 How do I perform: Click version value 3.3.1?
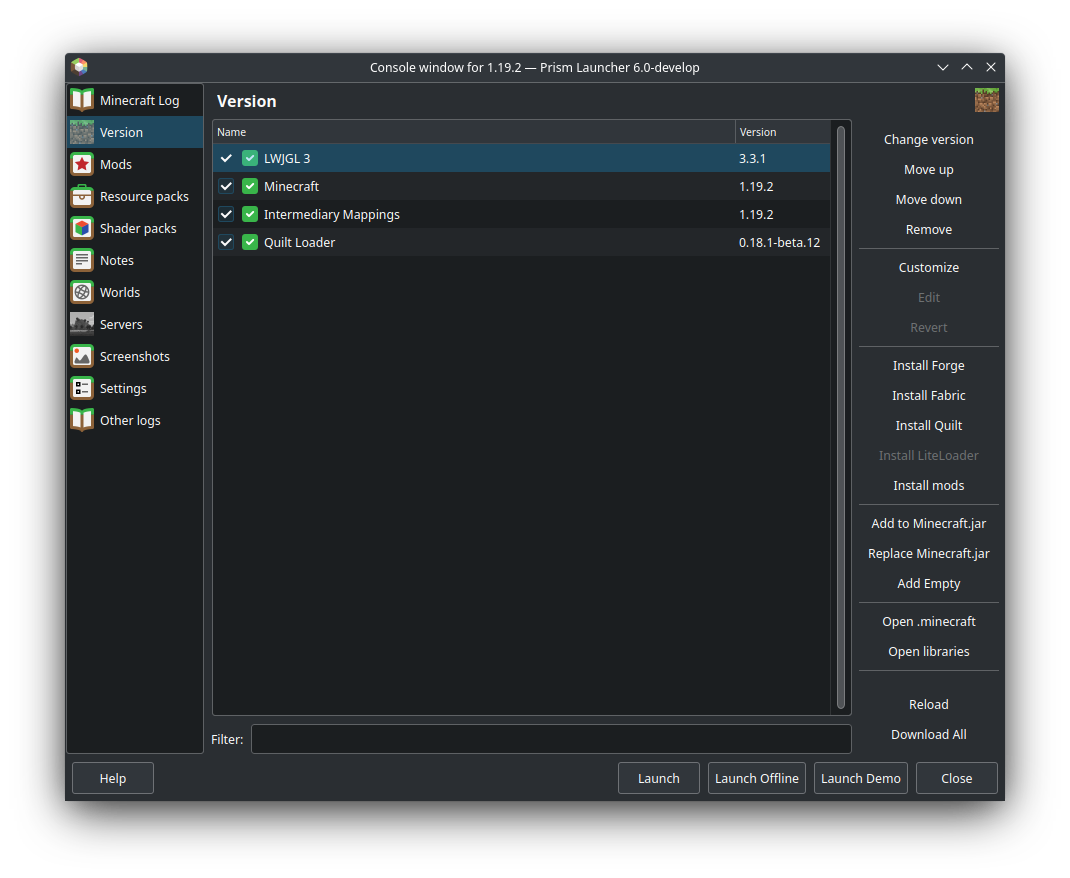[752, 159]
